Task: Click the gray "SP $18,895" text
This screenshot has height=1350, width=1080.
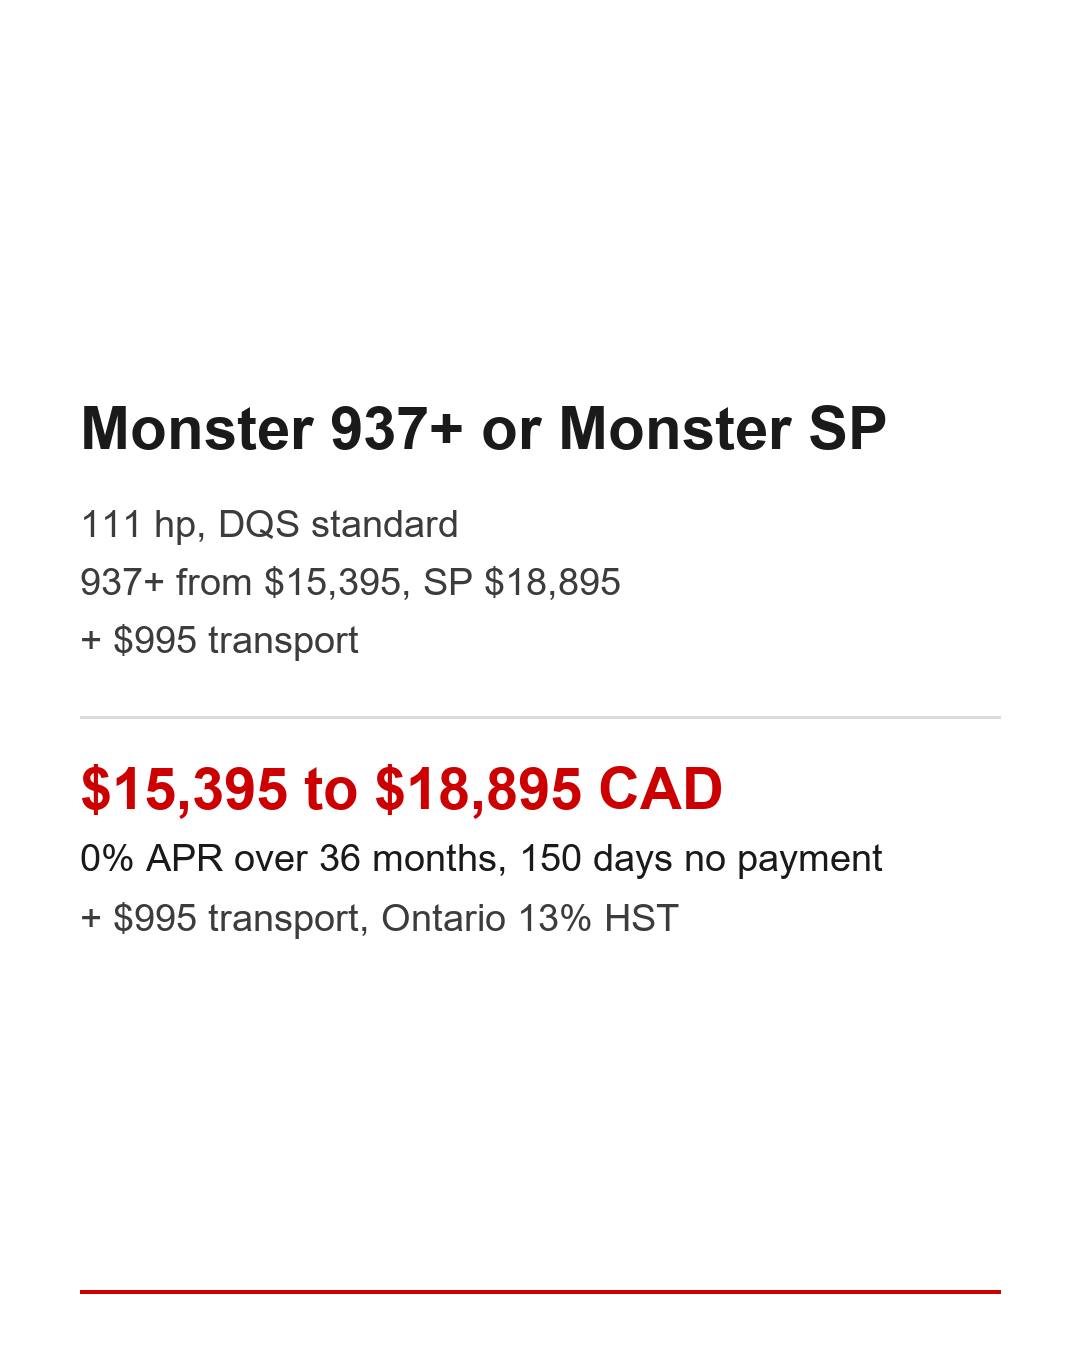Action: point(521,582)
